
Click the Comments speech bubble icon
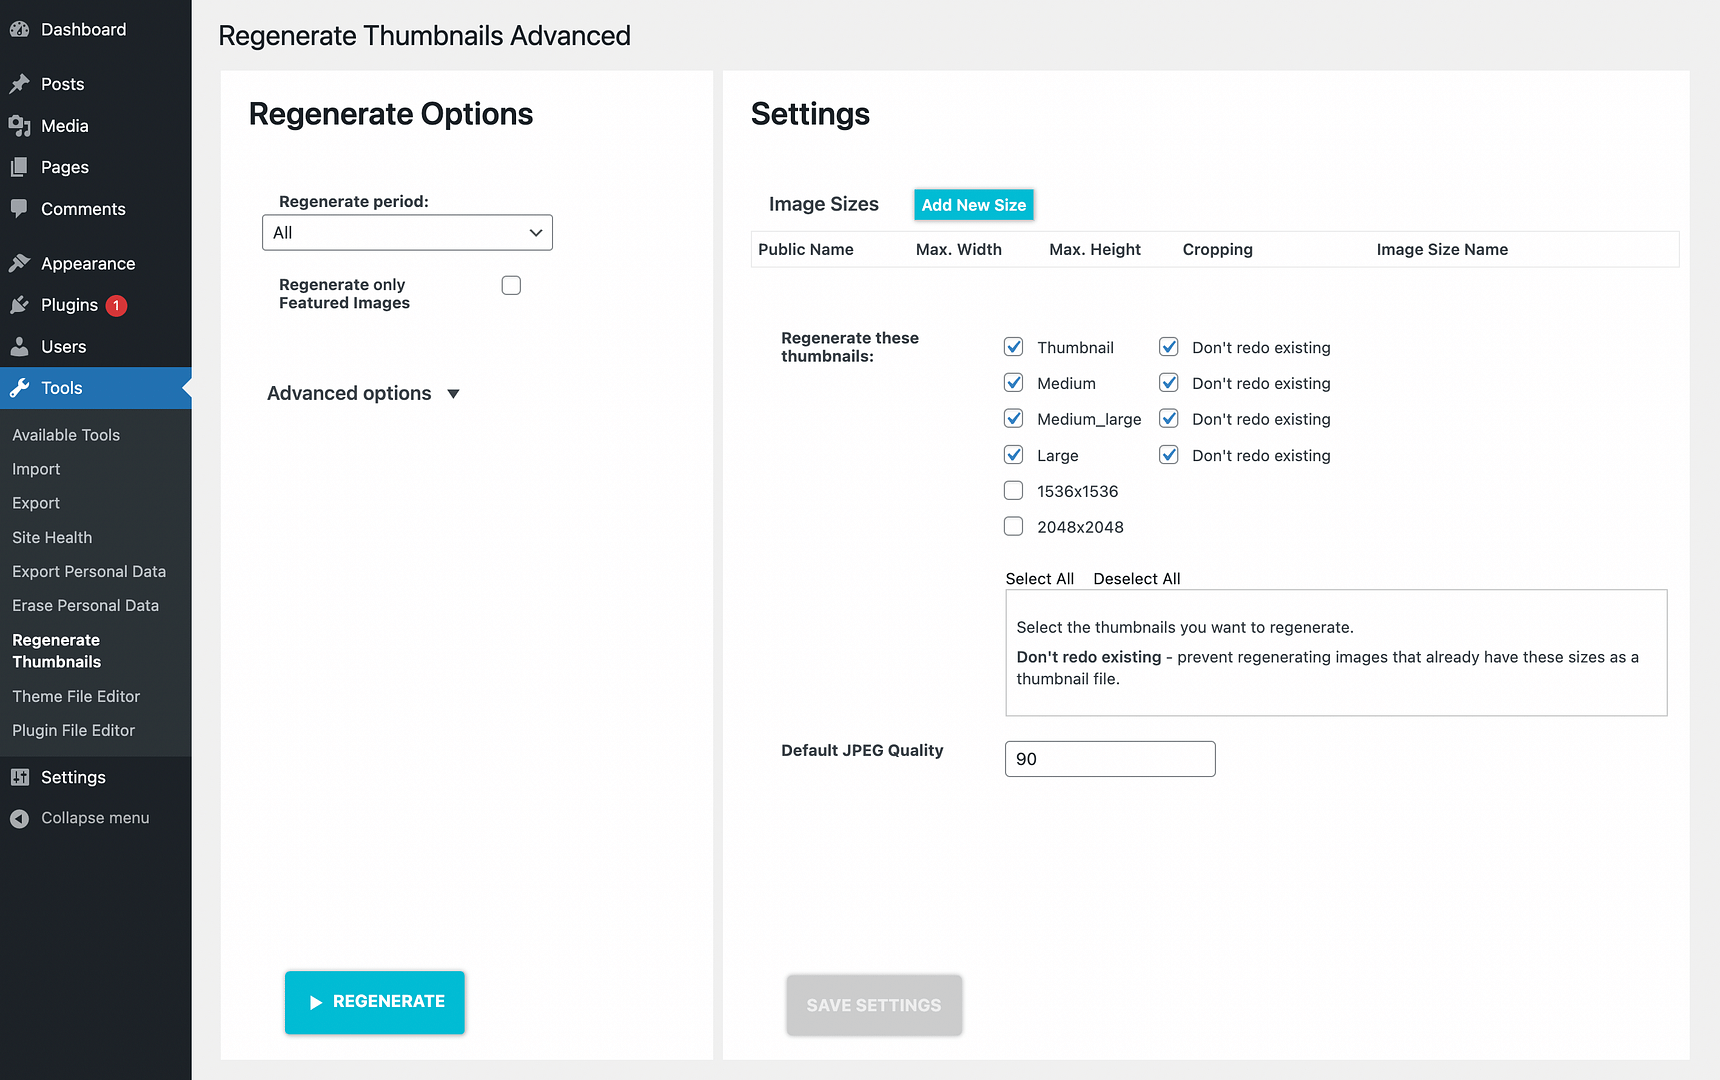point(19,209)
